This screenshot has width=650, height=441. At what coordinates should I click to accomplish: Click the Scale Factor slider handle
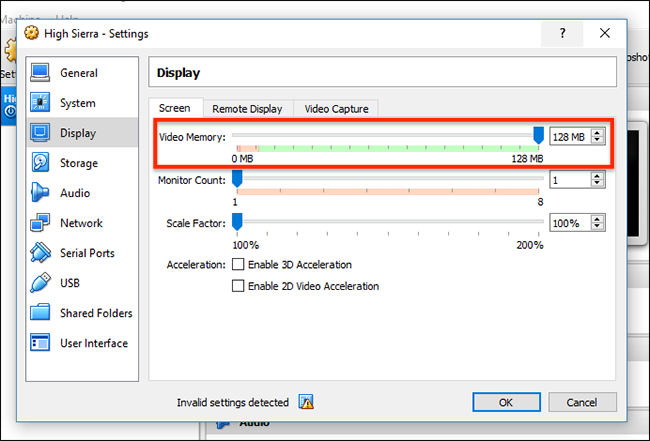[237, 221]
